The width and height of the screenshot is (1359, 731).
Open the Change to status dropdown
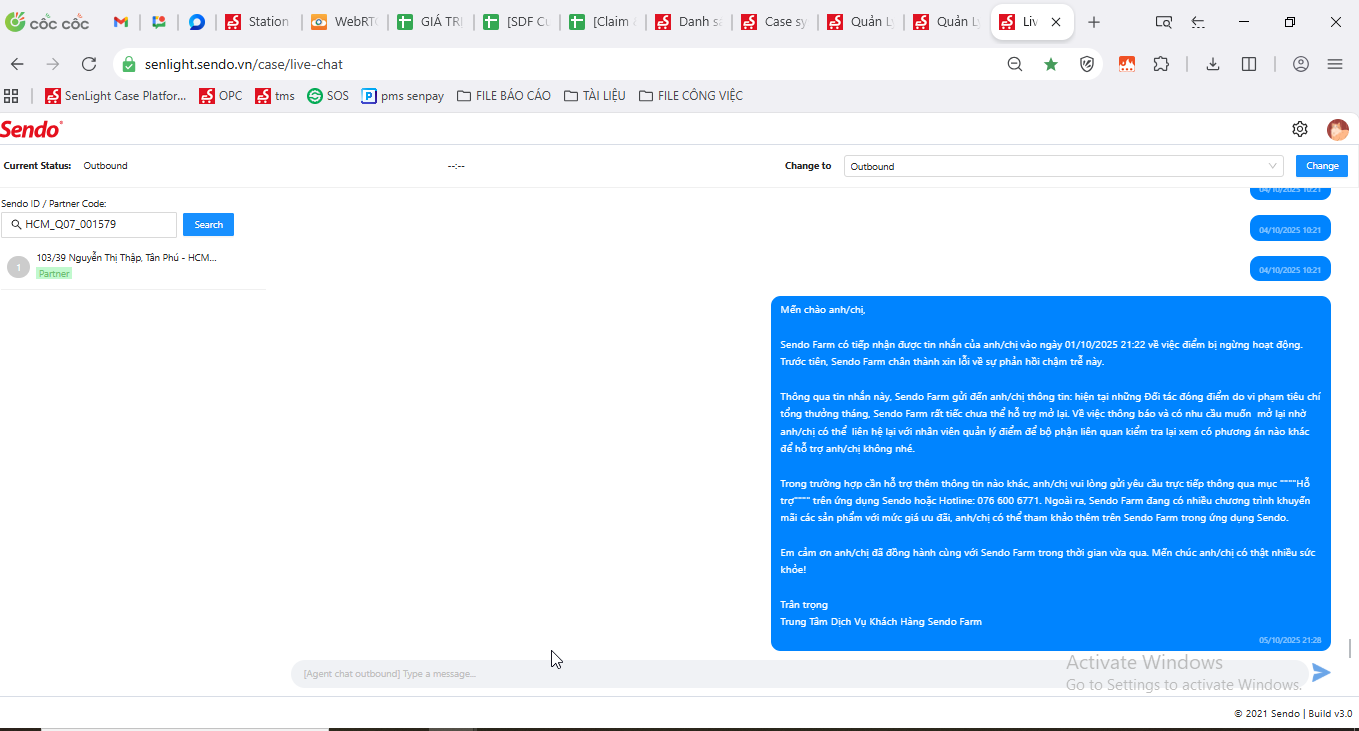1064,166
